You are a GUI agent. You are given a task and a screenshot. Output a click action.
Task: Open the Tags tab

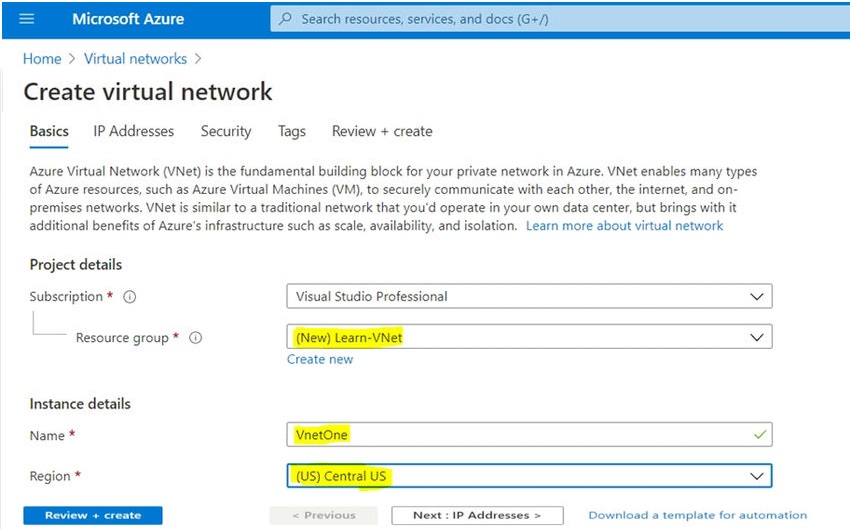(x=292, y=132)
